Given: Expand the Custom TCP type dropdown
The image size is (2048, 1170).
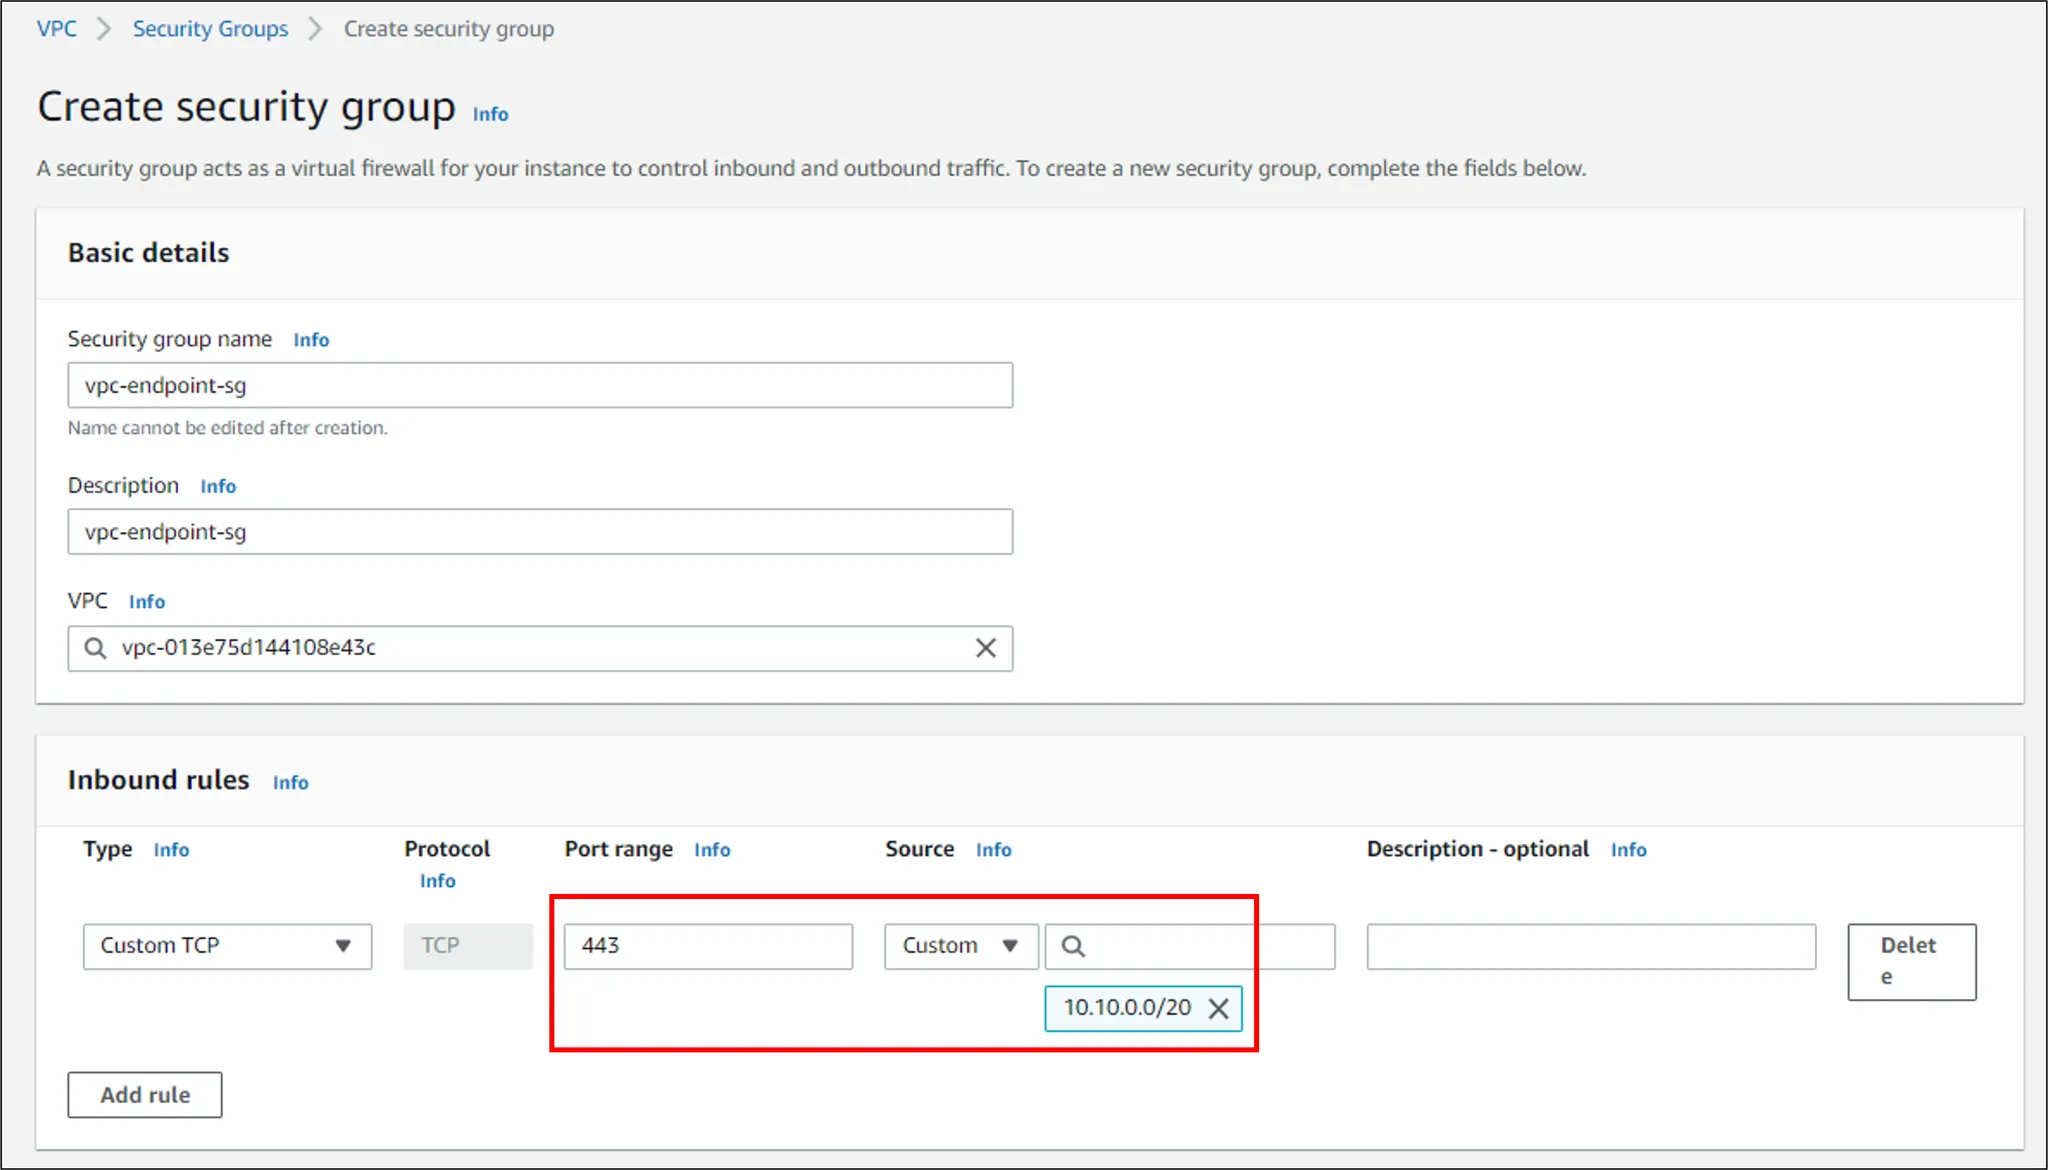Looking at the screenshot, I should (x=227, y=946).
